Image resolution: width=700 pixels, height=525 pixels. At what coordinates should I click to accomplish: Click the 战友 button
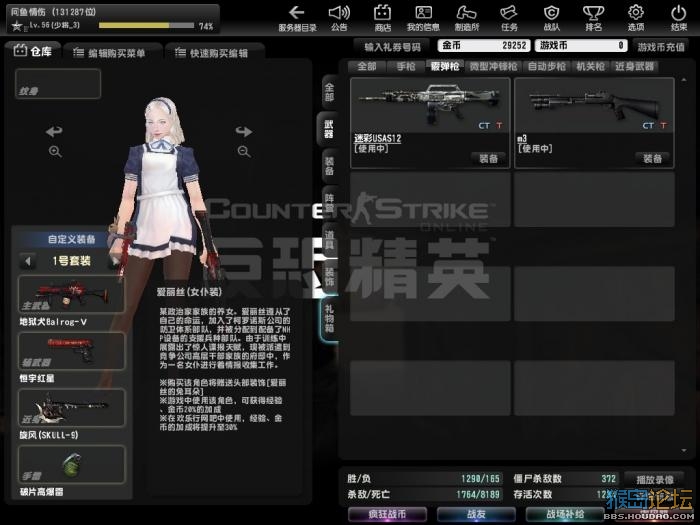click(x=476, y=514)
